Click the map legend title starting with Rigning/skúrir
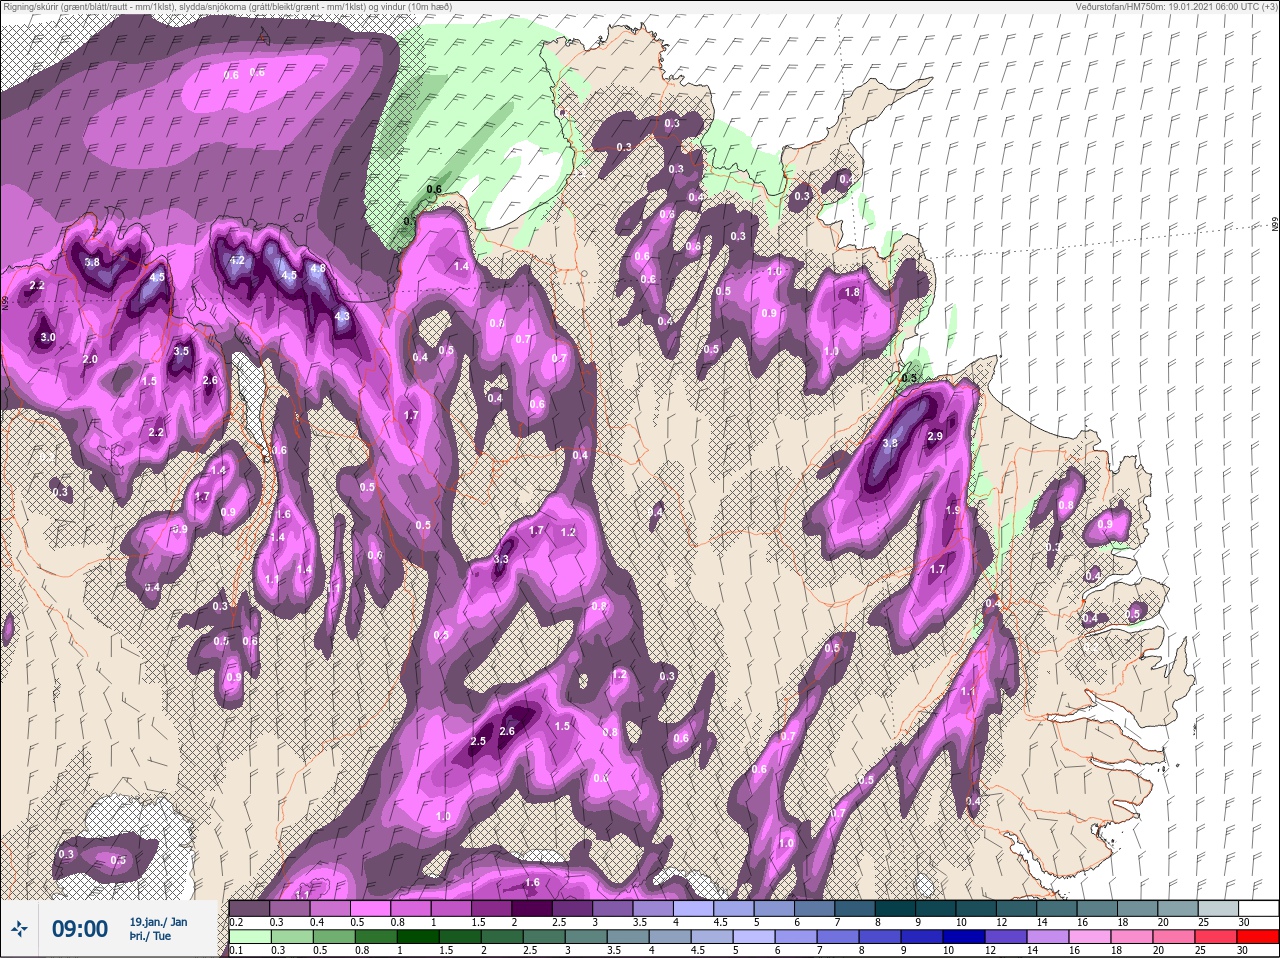Image resolution: width=1280 pixels, height=958 pixels. click(x=226, y=6)
